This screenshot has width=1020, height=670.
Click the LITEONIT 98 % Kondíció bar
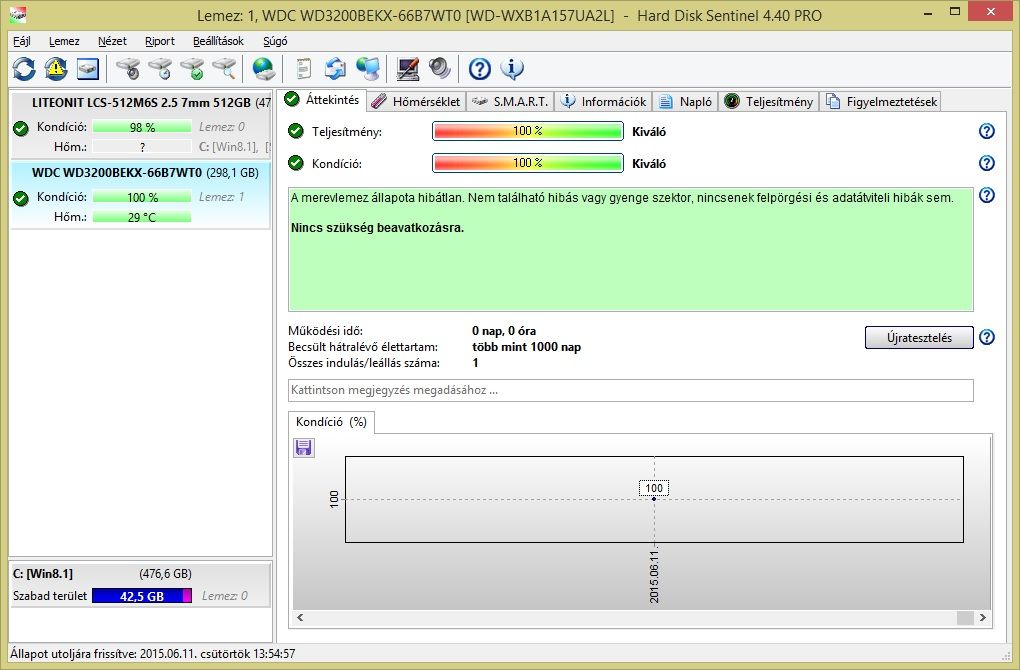coord(142,127)
